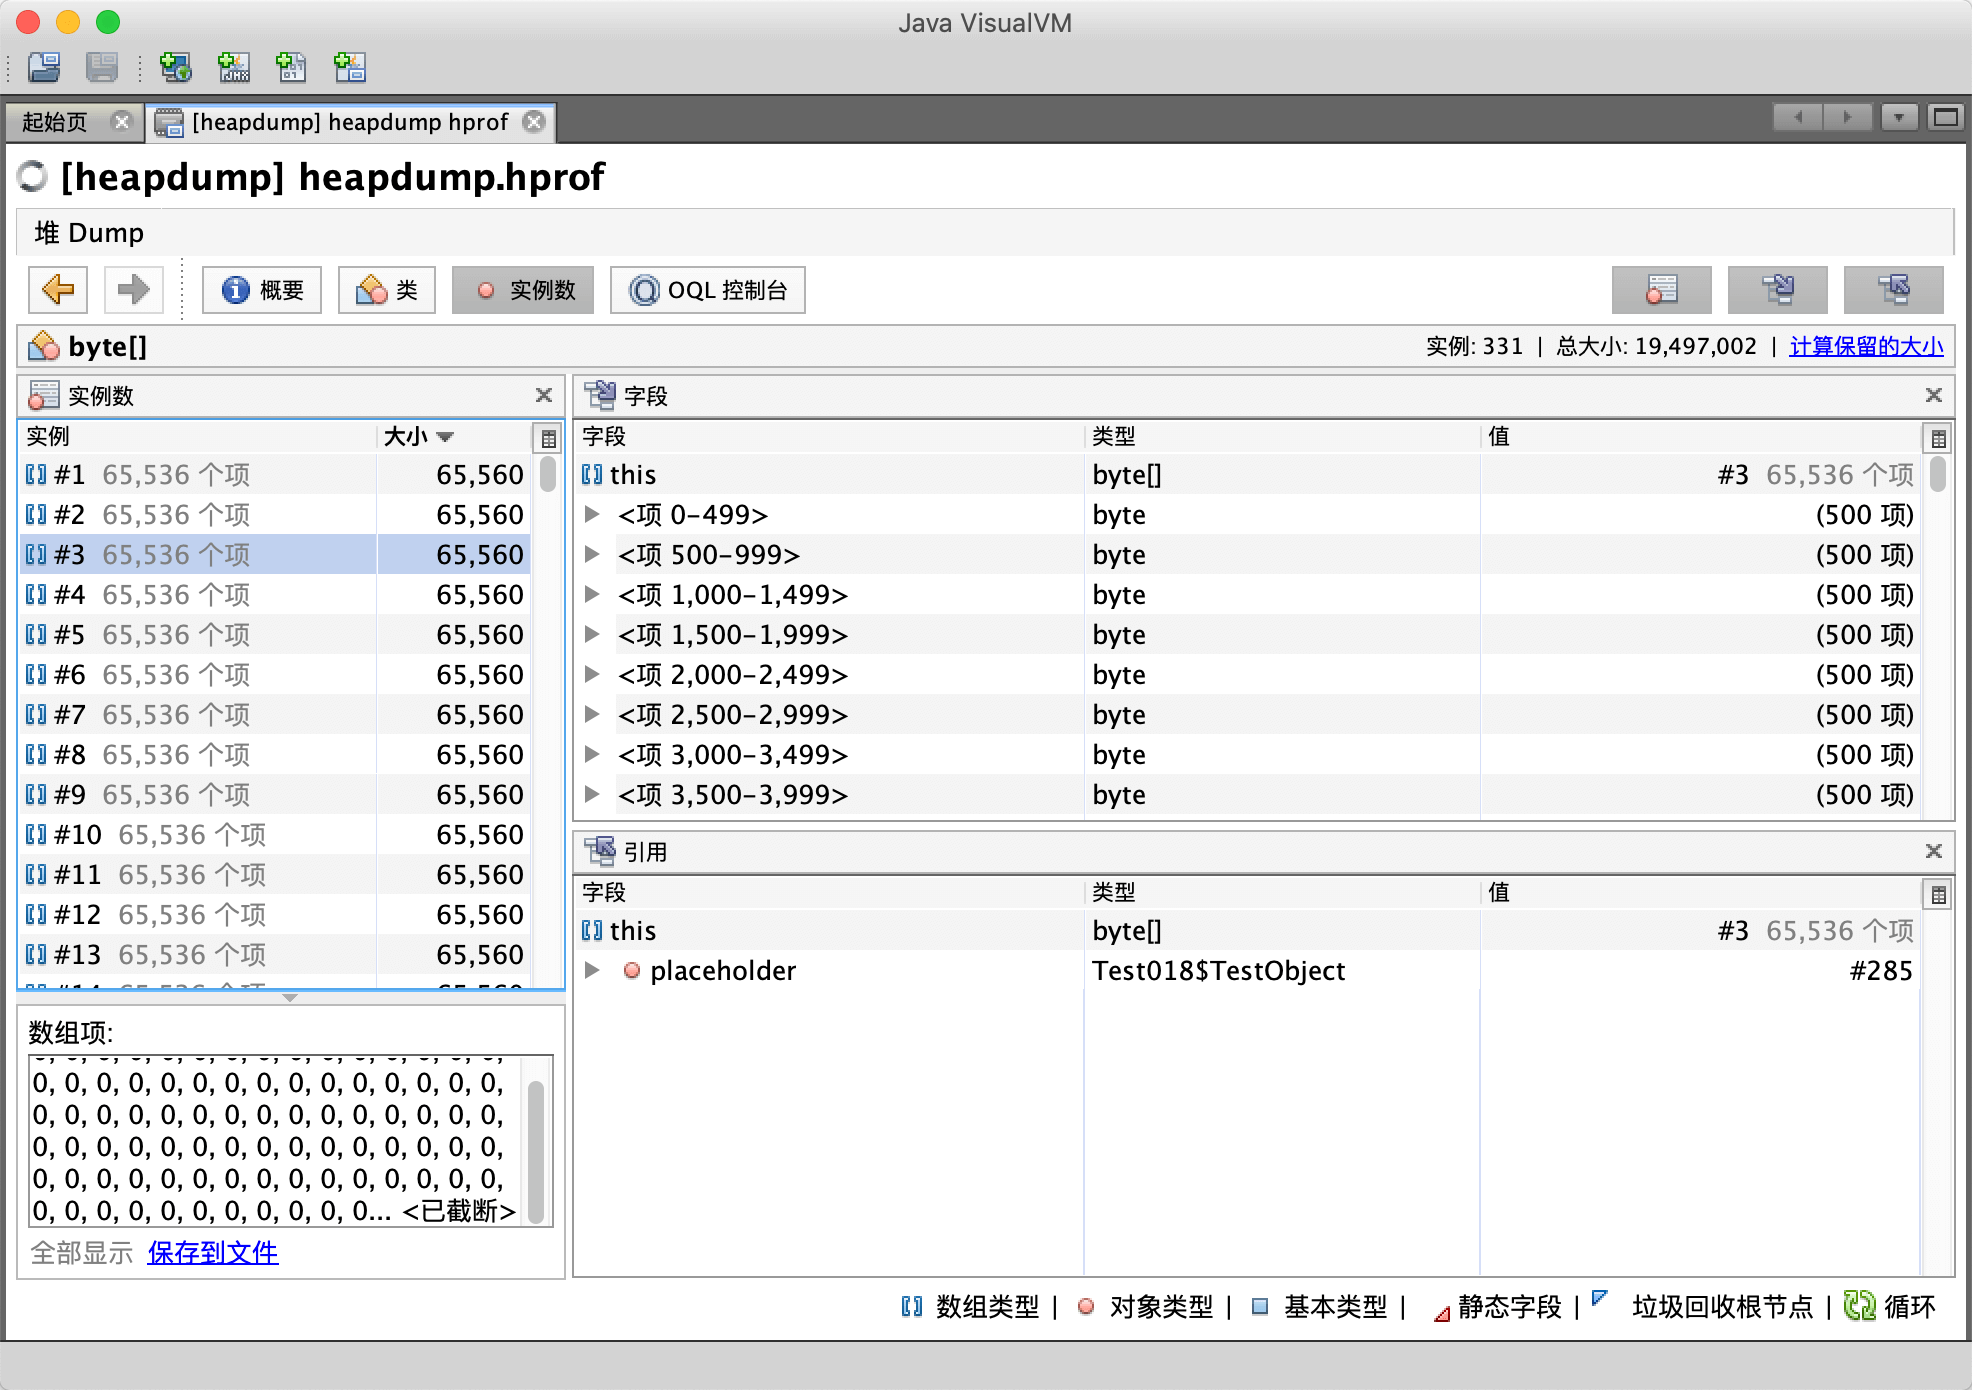
Task: Click the Save snapshot toolbar icon
Action: tap(102, 67)
